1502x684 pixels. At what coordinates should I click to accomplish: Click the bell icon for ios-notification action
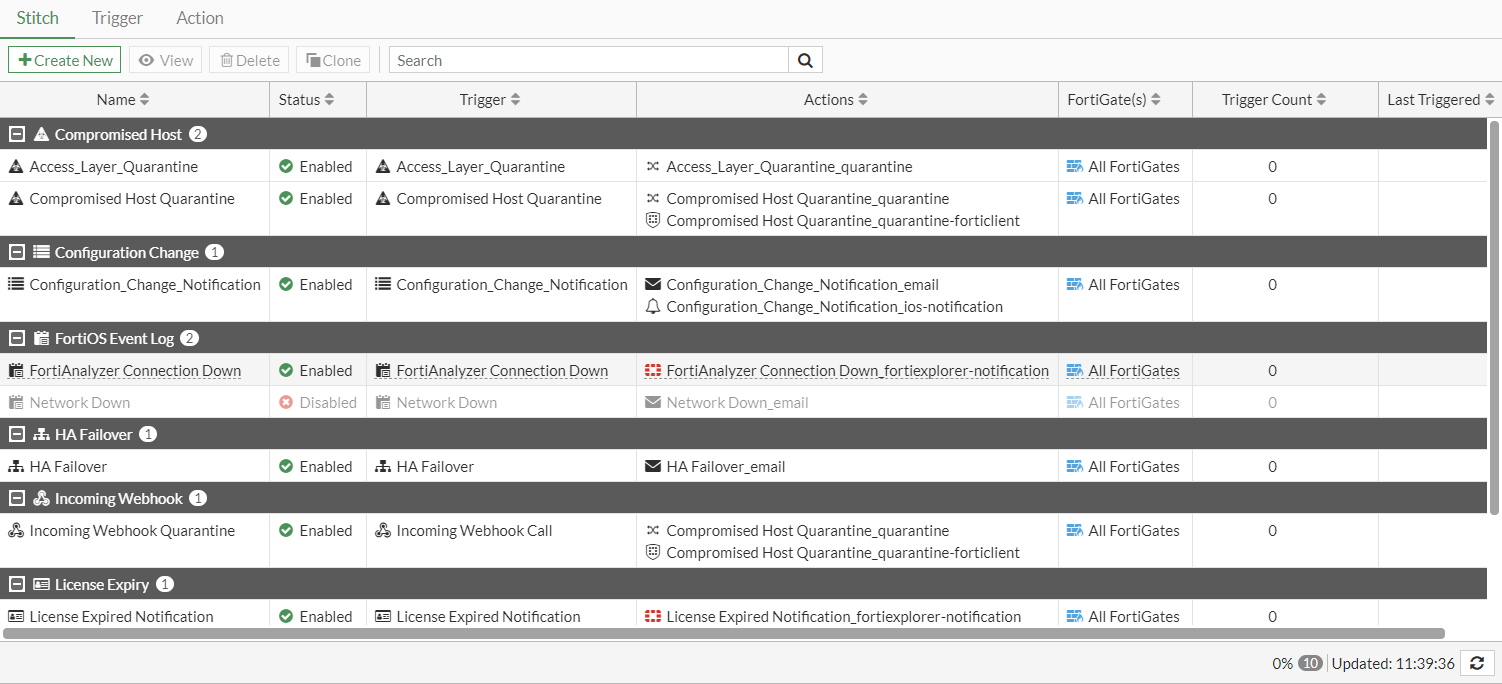pos(653,307)
